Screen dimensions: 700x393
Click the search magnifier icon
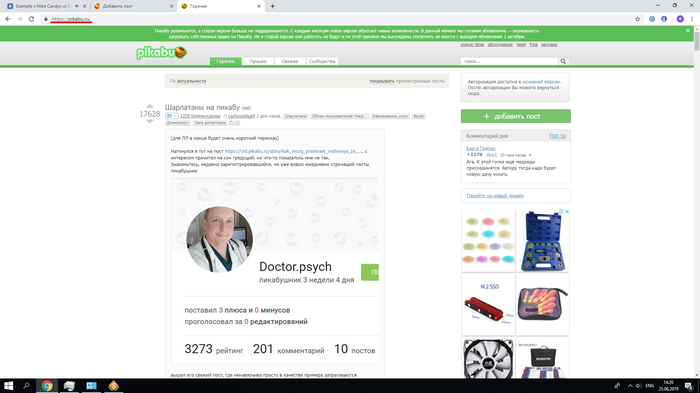point(563,61)
